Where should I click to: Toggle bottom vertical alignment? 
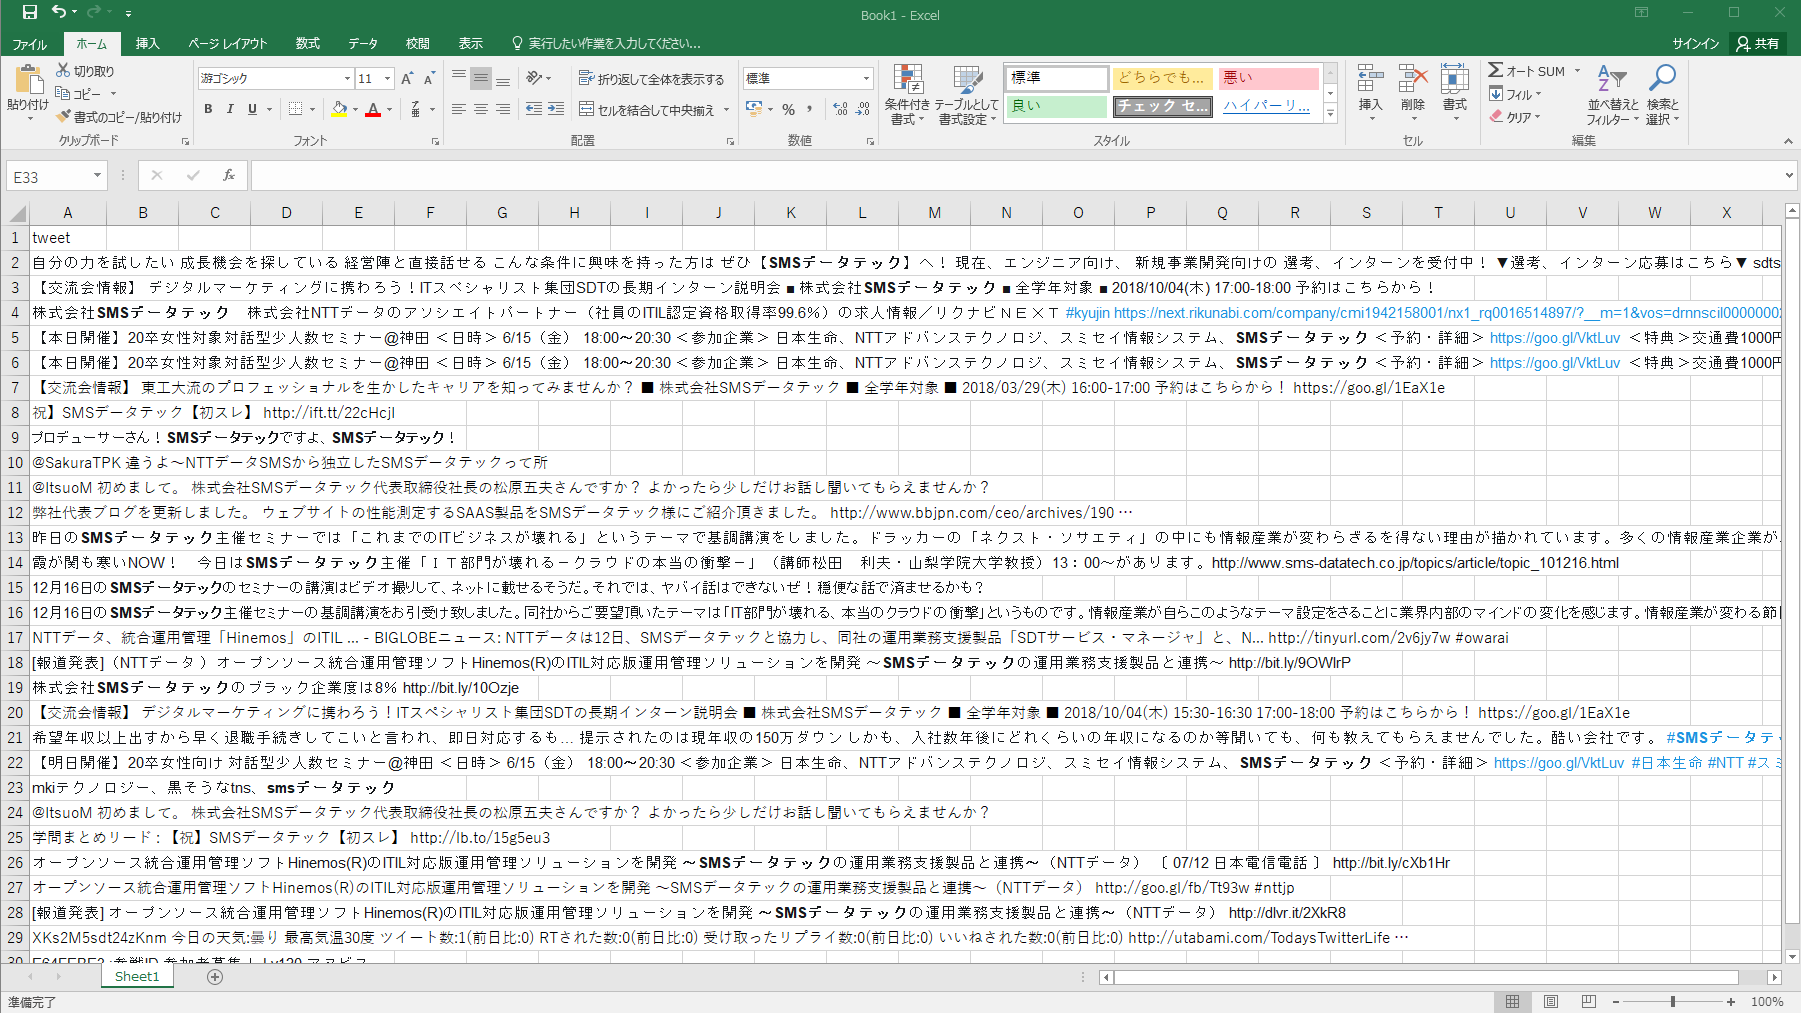[x=503, y=78]
